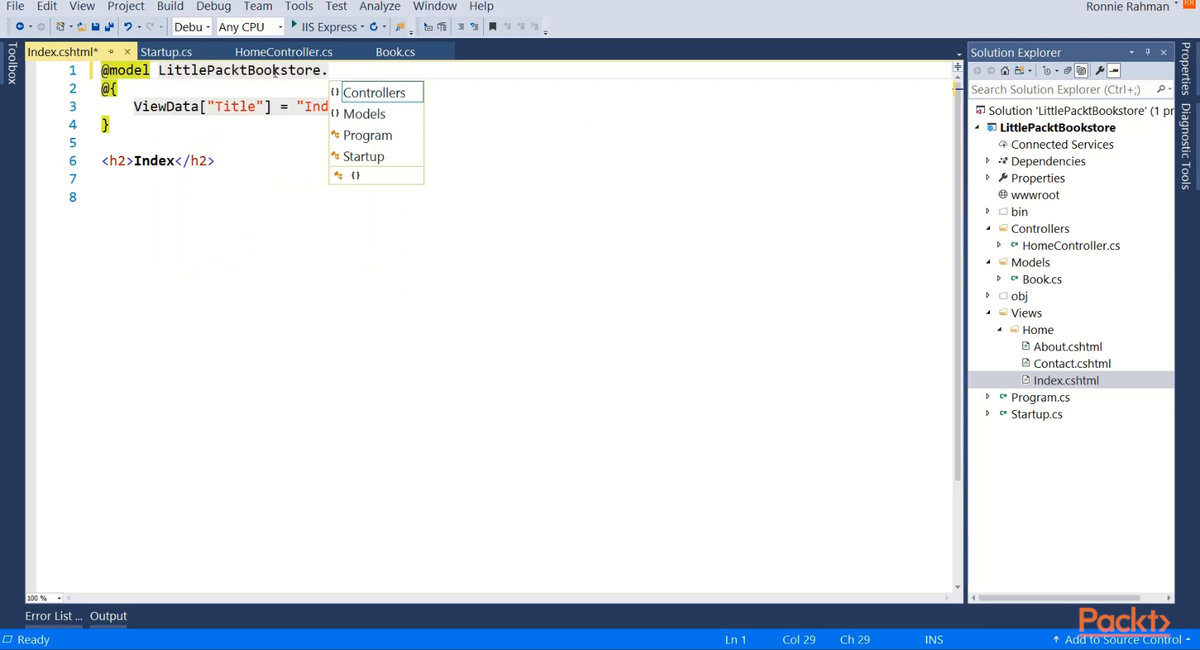1200x650 pixels.
Task: Open the Output panel tab
Action: 108,616
